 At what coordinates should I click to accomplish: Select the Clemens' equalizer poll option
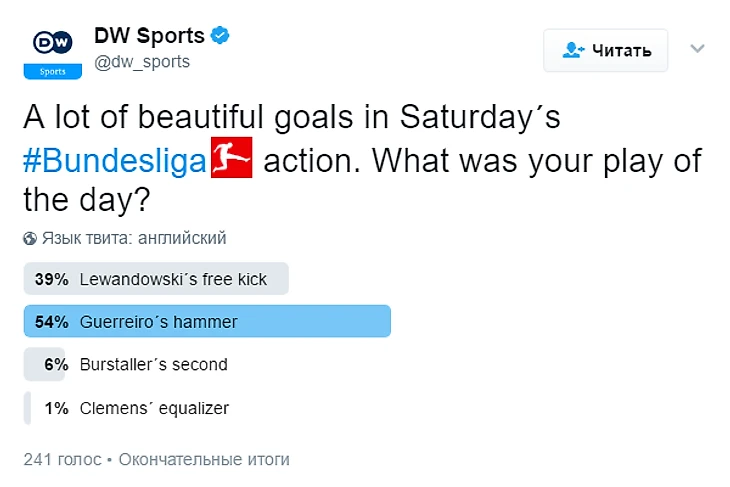point(154,407)
